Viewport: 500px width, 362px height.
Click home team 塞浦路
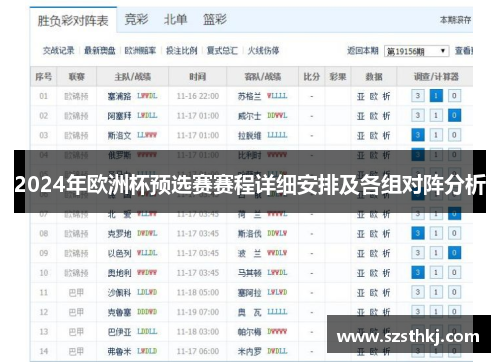(119, 96)
